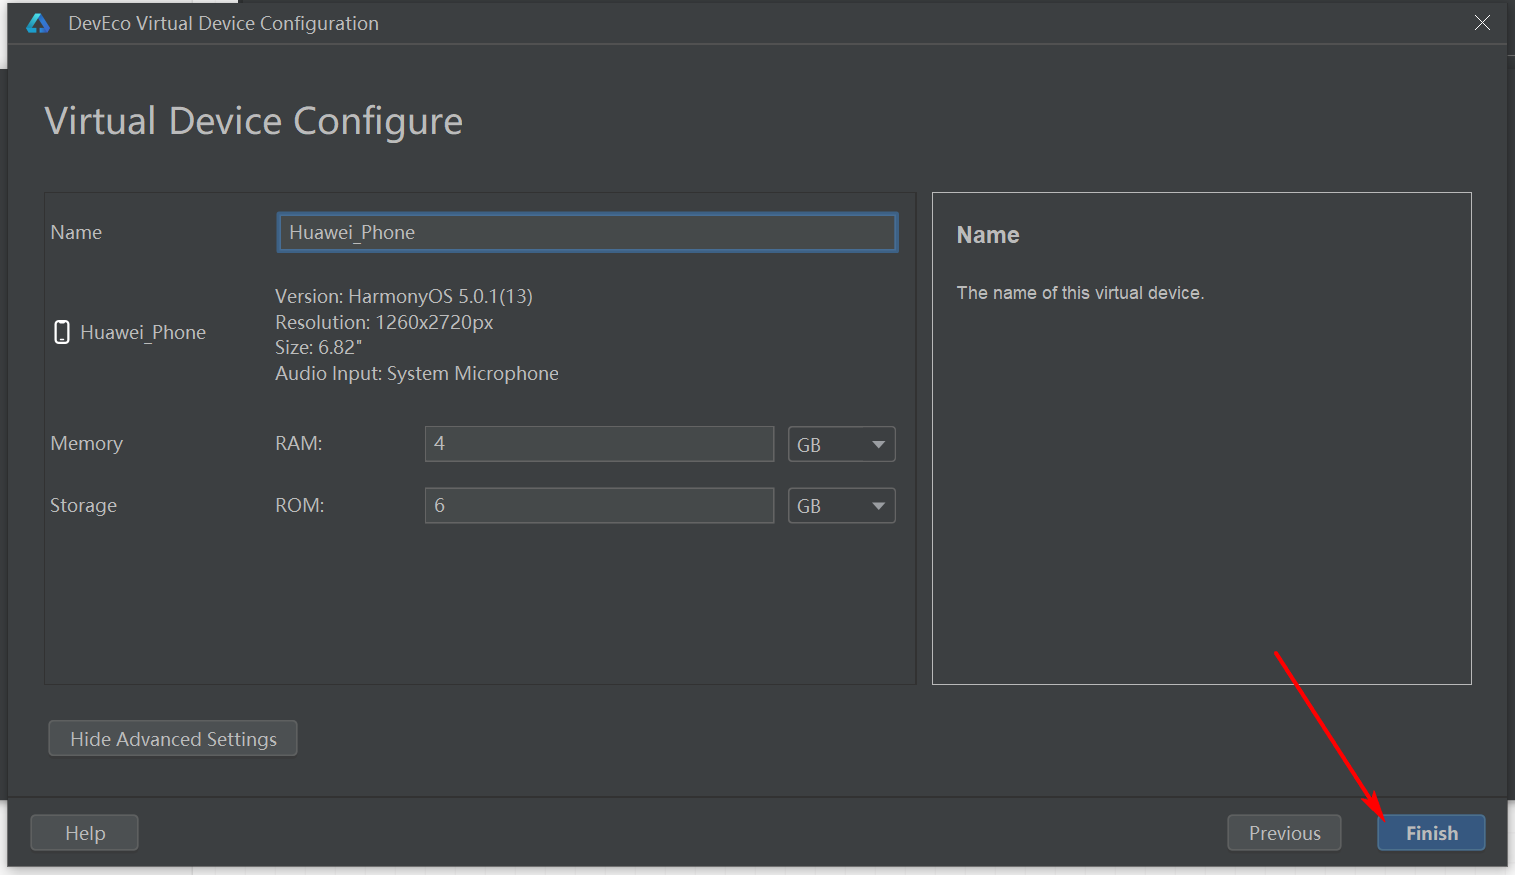Click the Virtual Device Configure heading
This screenshot has height=875, width=1515.
[254, 121]
